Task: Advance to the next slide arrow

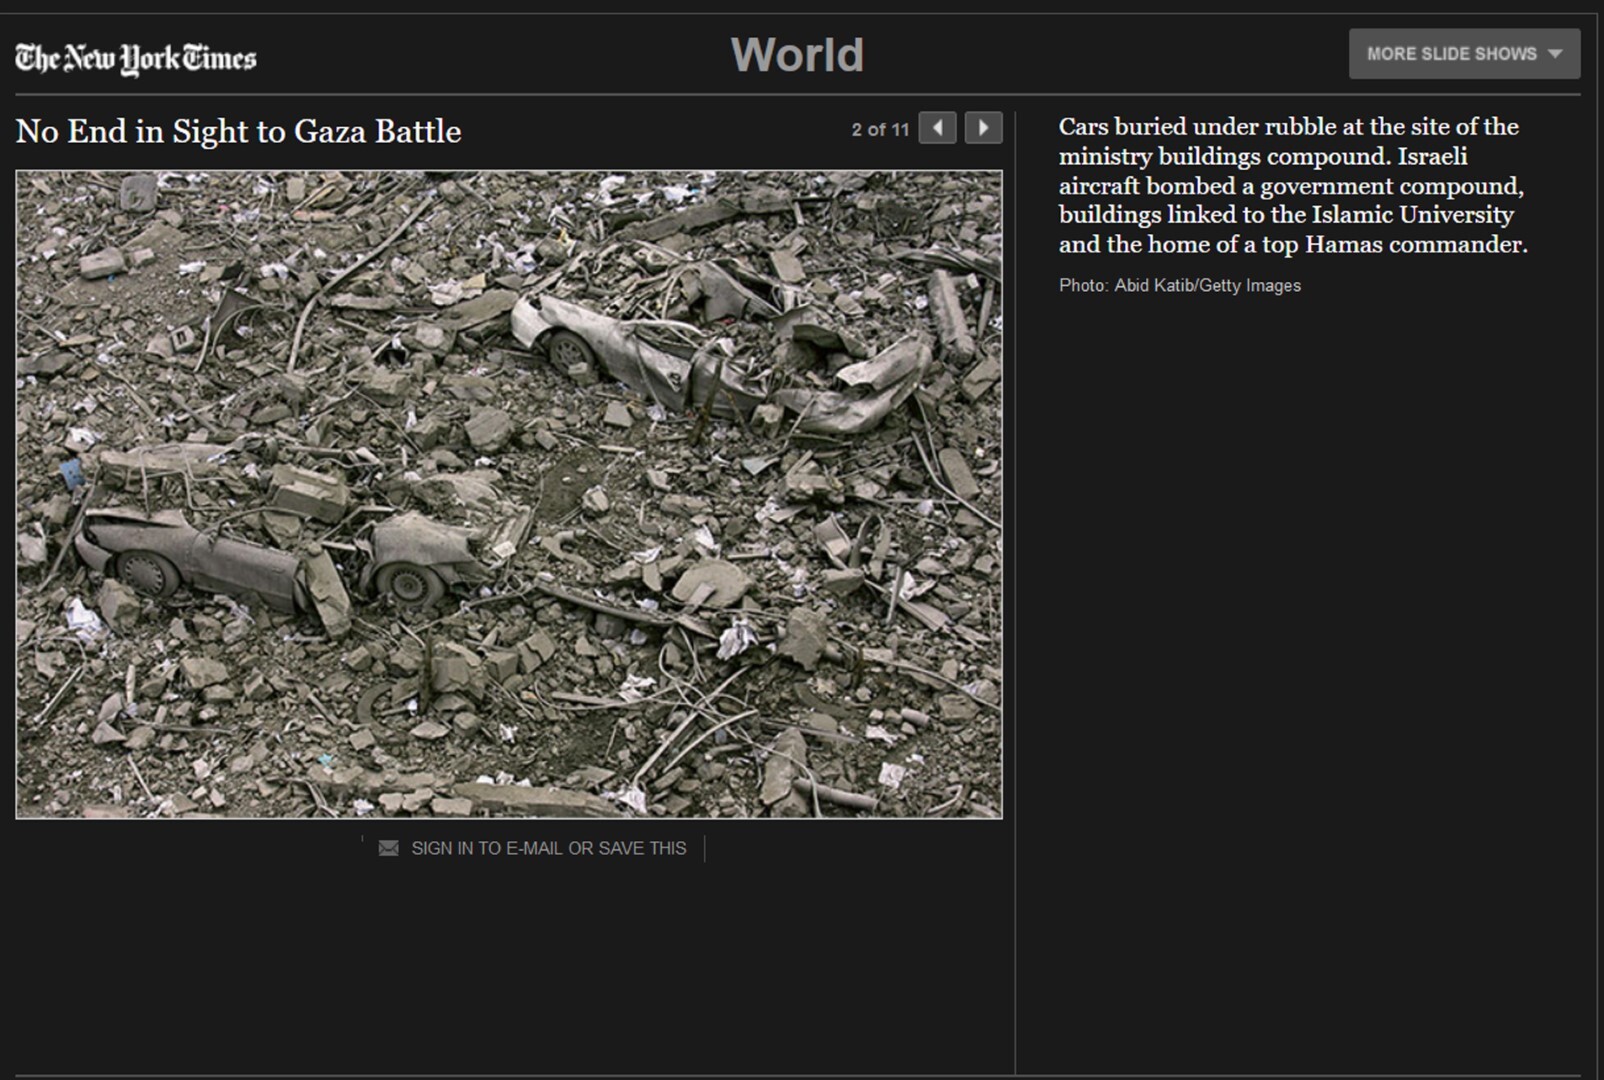Action: (x=983, y=128)
